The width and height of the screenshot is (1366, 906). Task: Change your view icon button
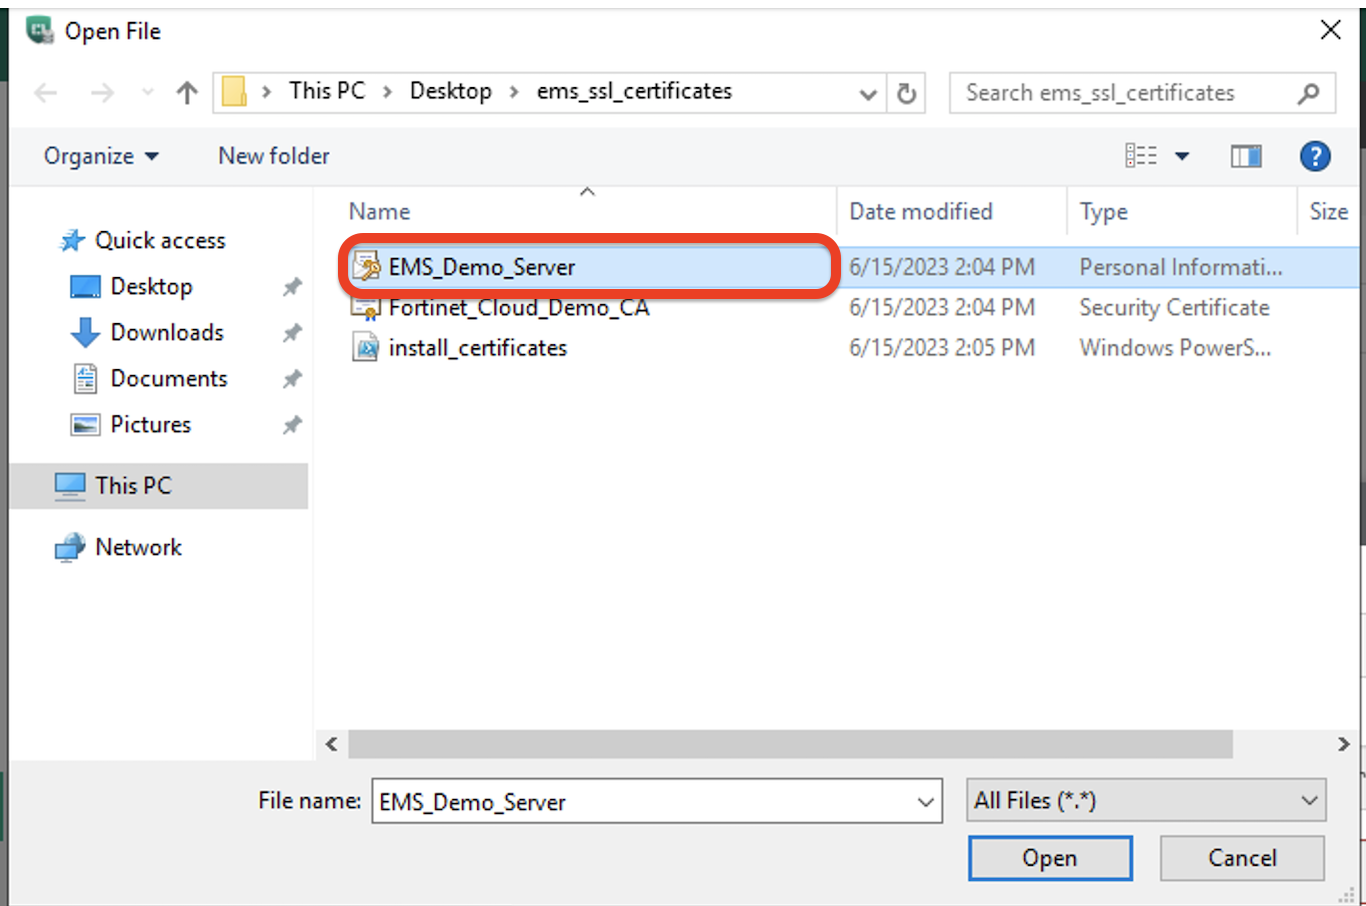pos(1141,156)
